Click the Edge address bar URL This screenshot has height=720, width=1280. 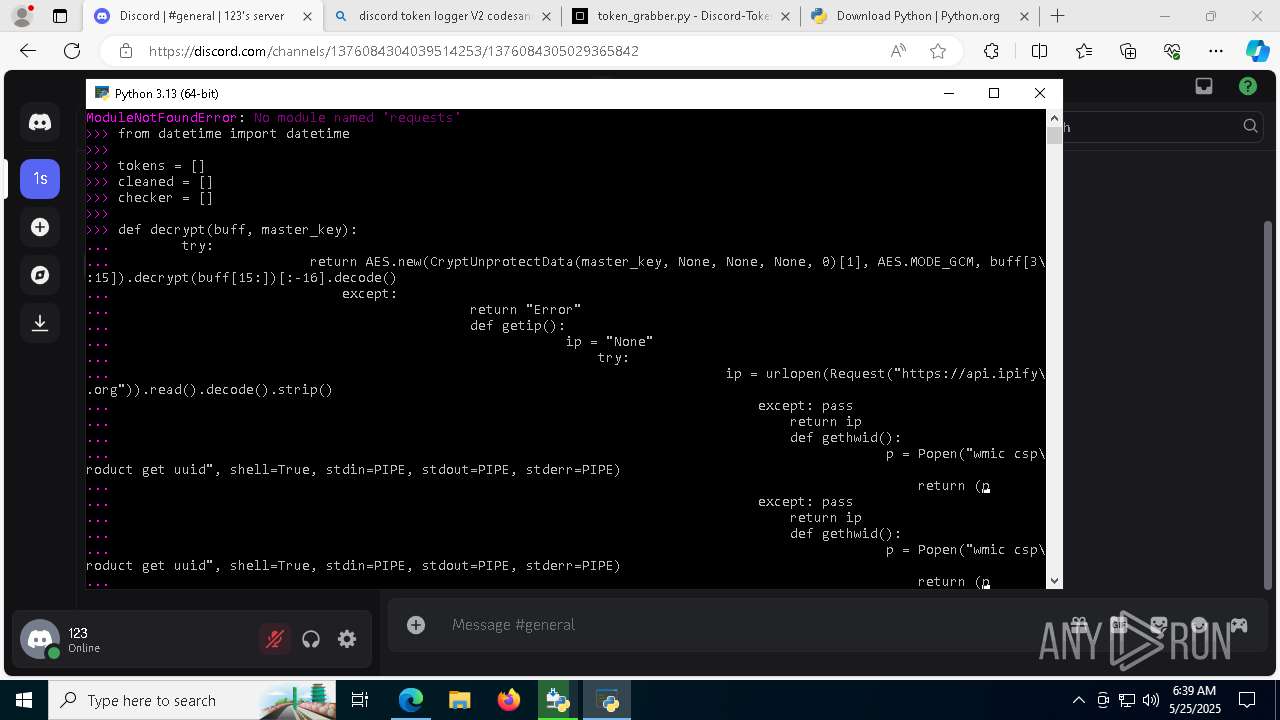coord(394,51)
